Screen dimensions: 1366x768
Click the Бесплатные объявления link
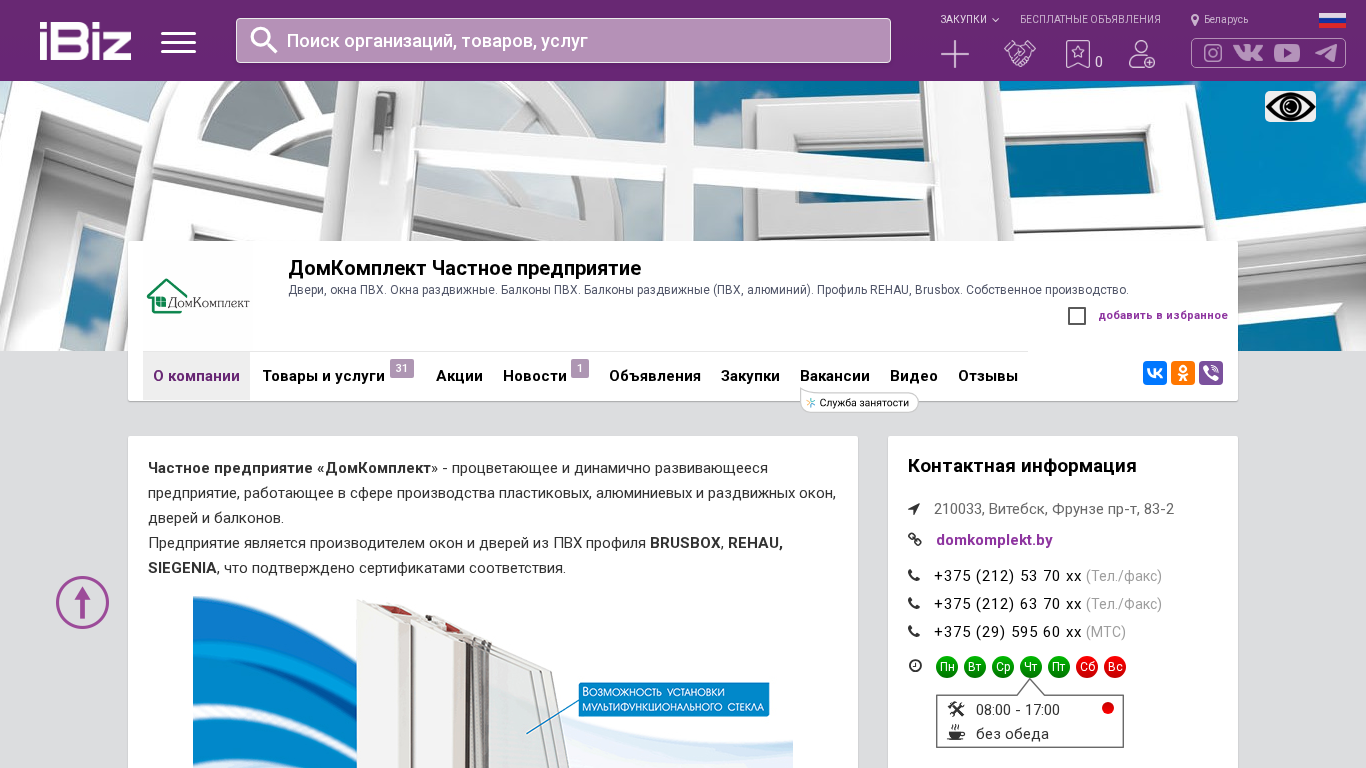point(1090,19)
